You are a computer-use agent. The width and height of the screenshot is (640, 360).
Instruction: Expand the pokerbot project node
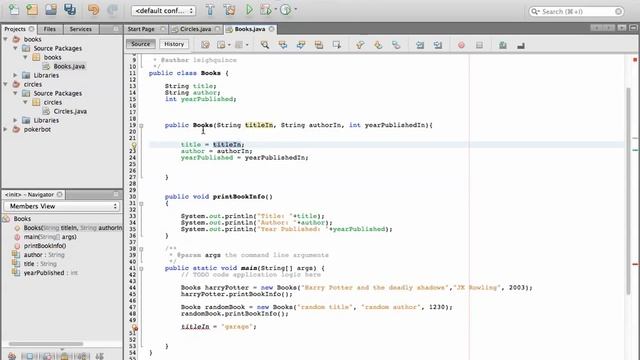(x=6, y=129)
